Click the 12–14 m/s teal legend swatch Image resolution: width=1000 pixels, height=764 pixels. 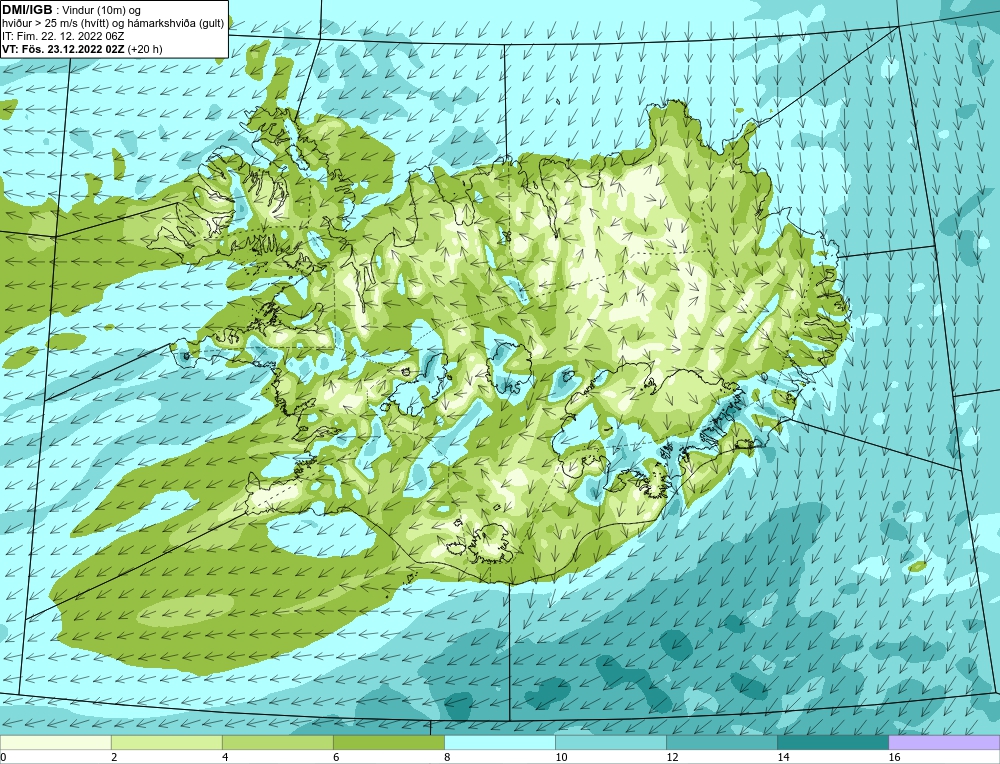[721, 742]
